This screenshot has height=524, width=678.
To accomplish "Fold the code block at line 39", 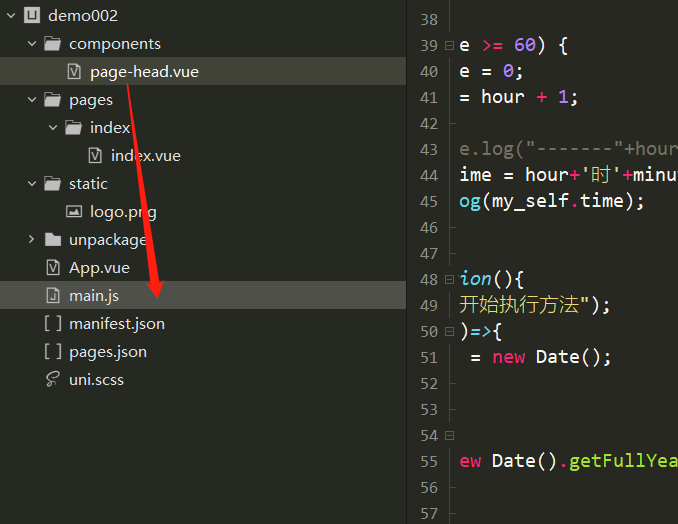I will 450,45.
